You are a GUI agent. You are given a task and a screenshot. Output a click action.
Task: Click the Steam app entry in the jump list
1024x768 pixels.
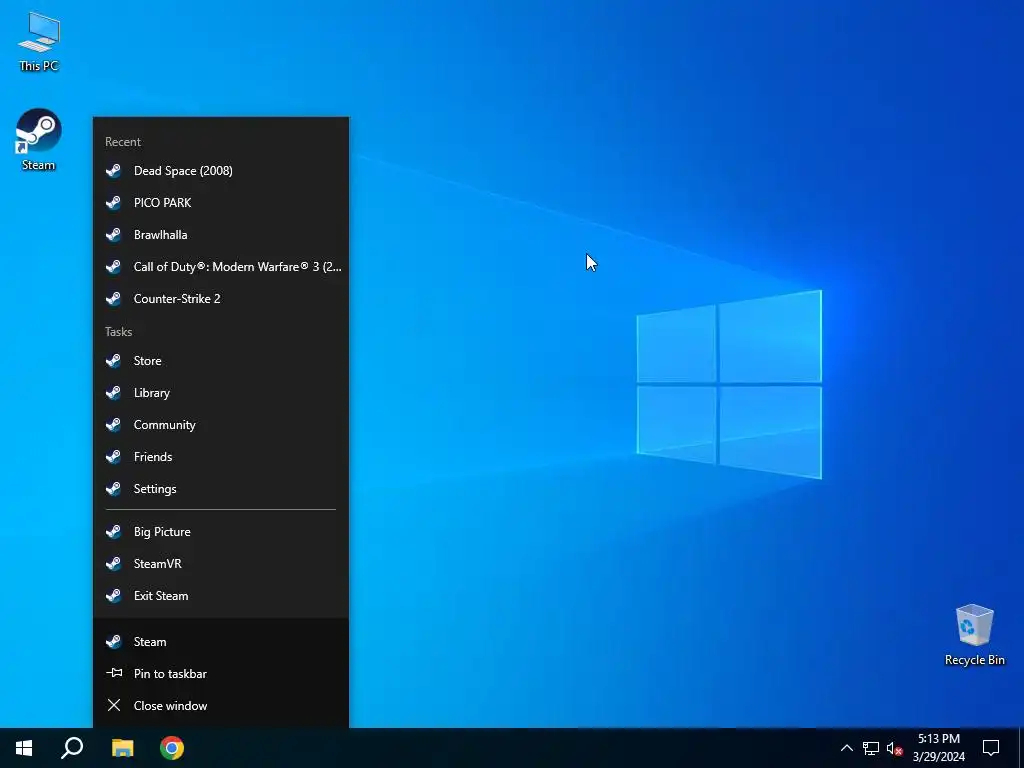click(x=221, y=641)
